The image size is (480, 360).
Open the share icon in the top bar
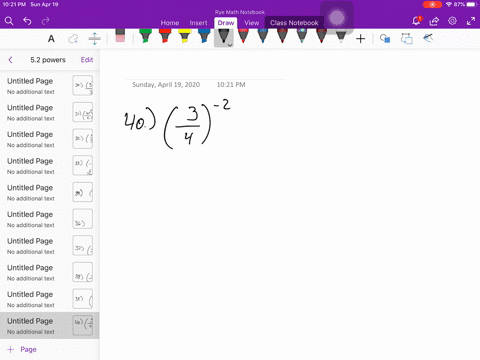434,21
